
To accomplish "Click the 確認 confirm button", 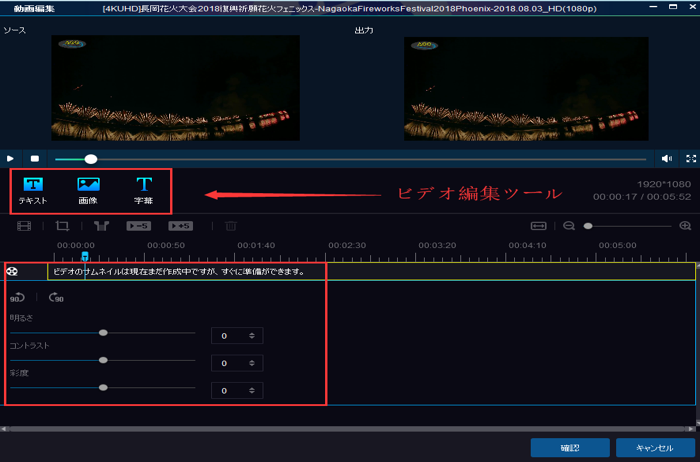I will click(570, 448).
